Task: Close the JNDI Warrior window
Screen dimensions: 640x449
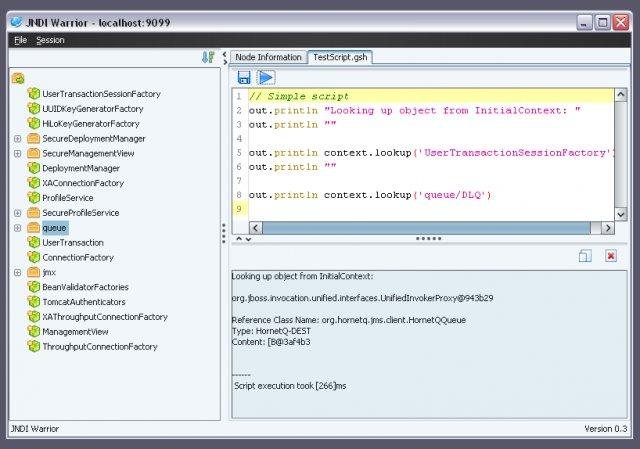Action: (621, 22)
